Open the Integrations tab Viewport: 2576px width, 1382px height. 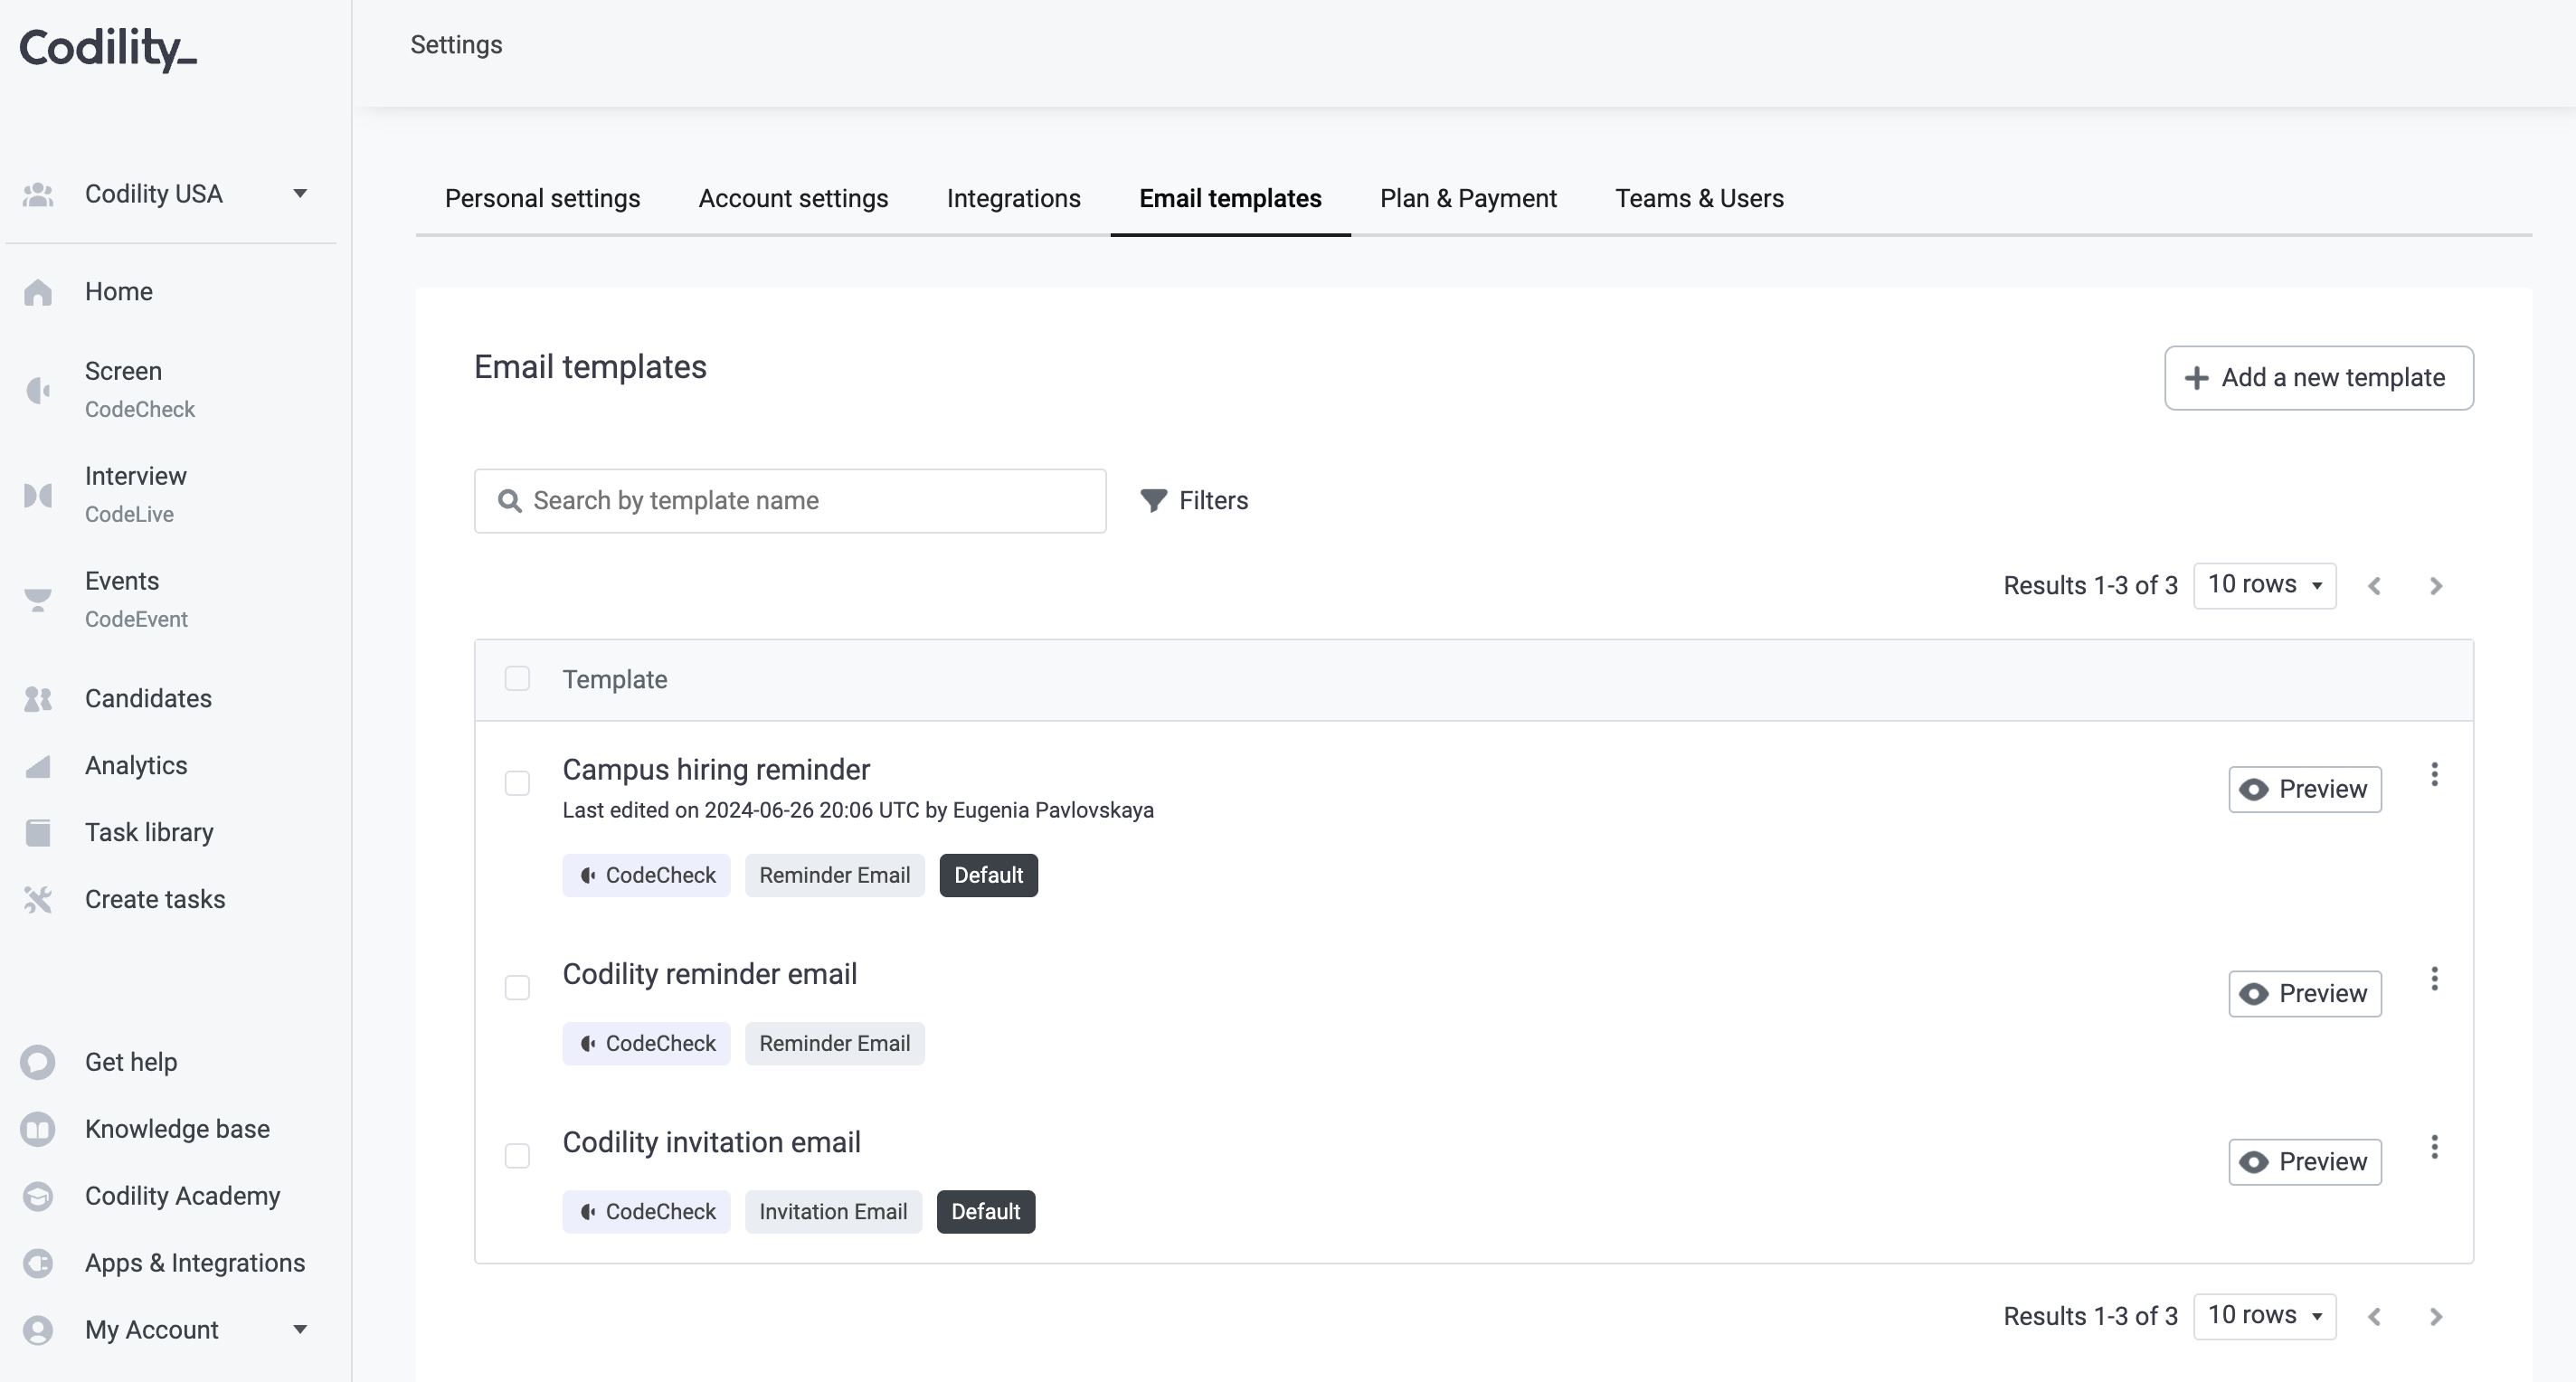[x=1014, y=199]
